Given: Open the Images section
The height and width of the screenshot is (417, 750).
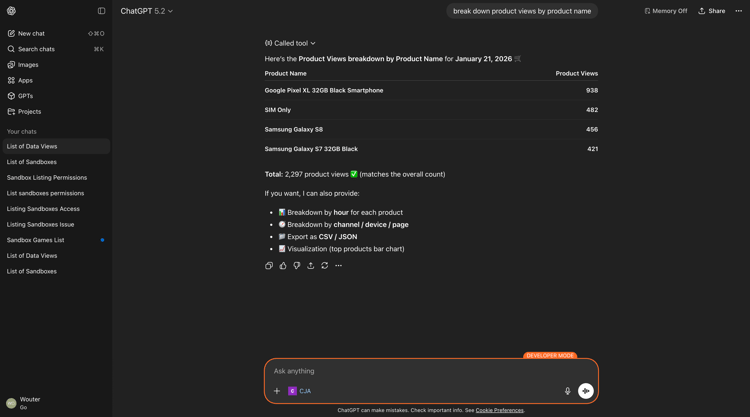Looking at the screenshot, I should pos(56,65).
